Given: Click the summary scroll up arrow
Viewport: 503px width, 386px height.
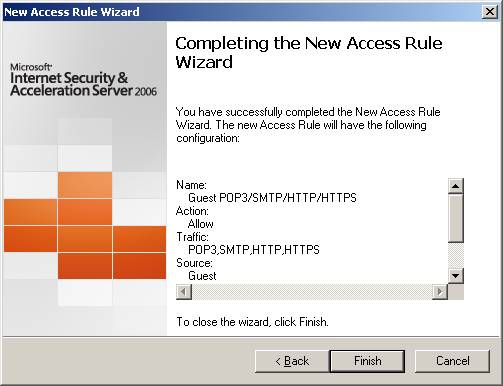Looking at the screenshot, I should tap(456, 186).
